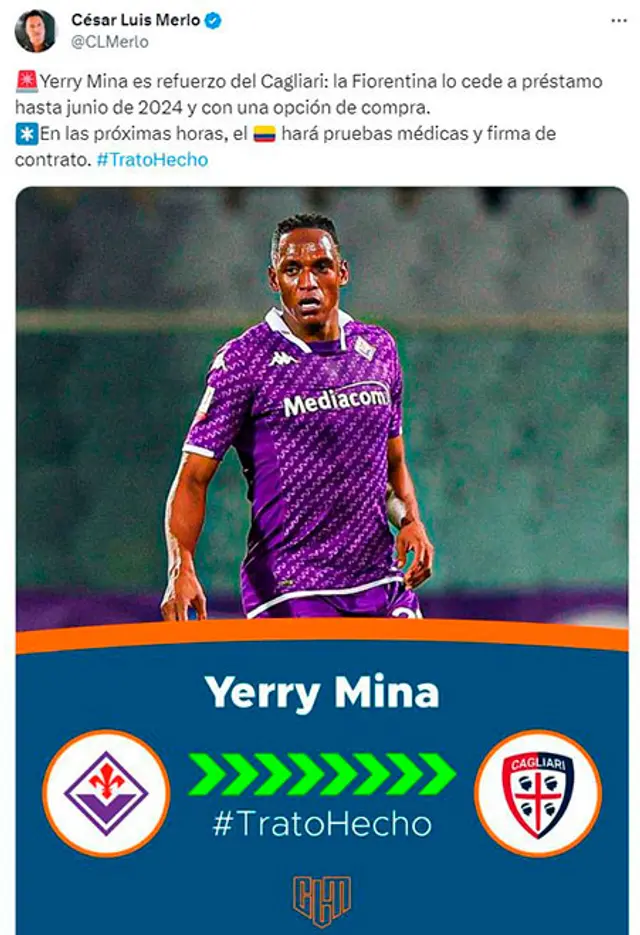Click the Cagliari club crest icon
Screen dimensions: 640x935
point(537,793)
